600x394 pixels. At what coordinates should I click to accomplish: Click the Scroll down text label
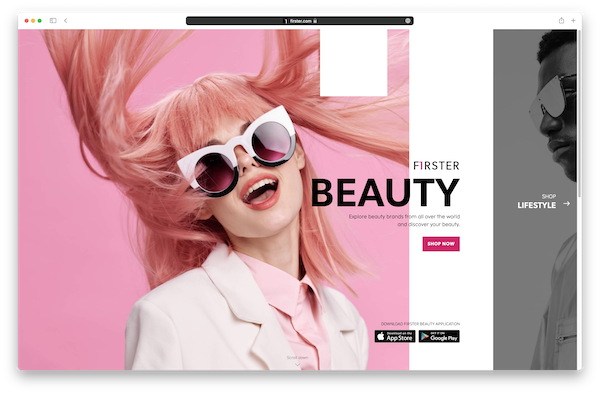point(297,358)
